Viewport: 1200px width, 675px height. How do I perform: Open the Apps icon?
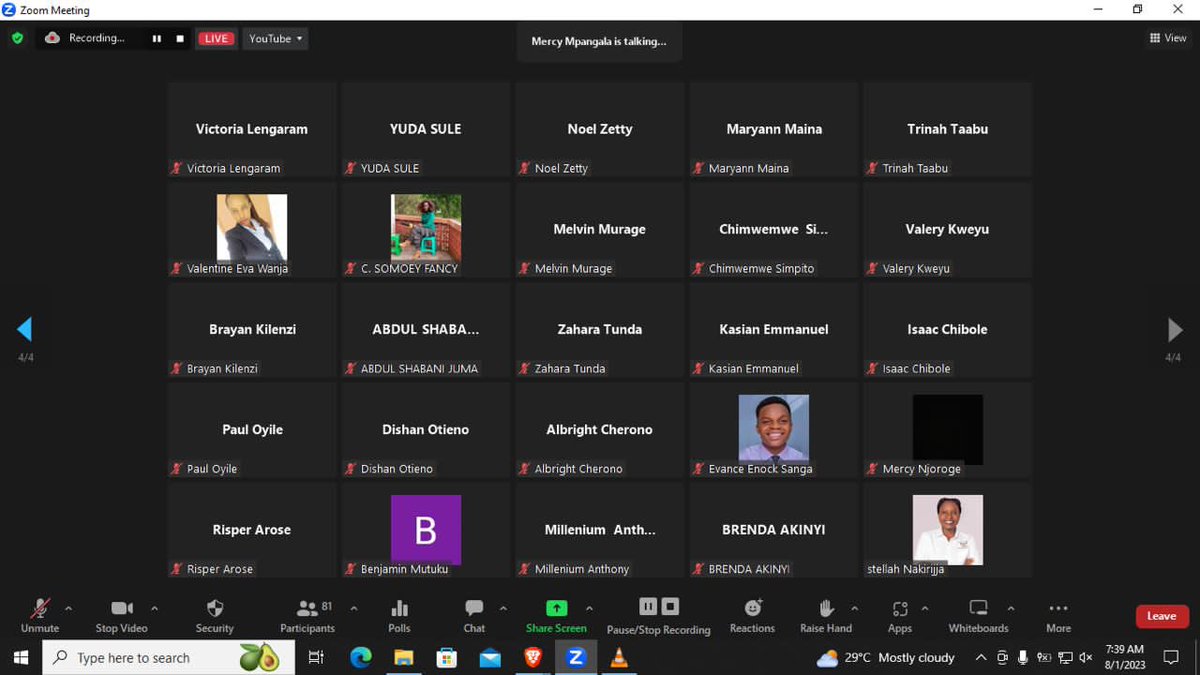pos(900,615)
